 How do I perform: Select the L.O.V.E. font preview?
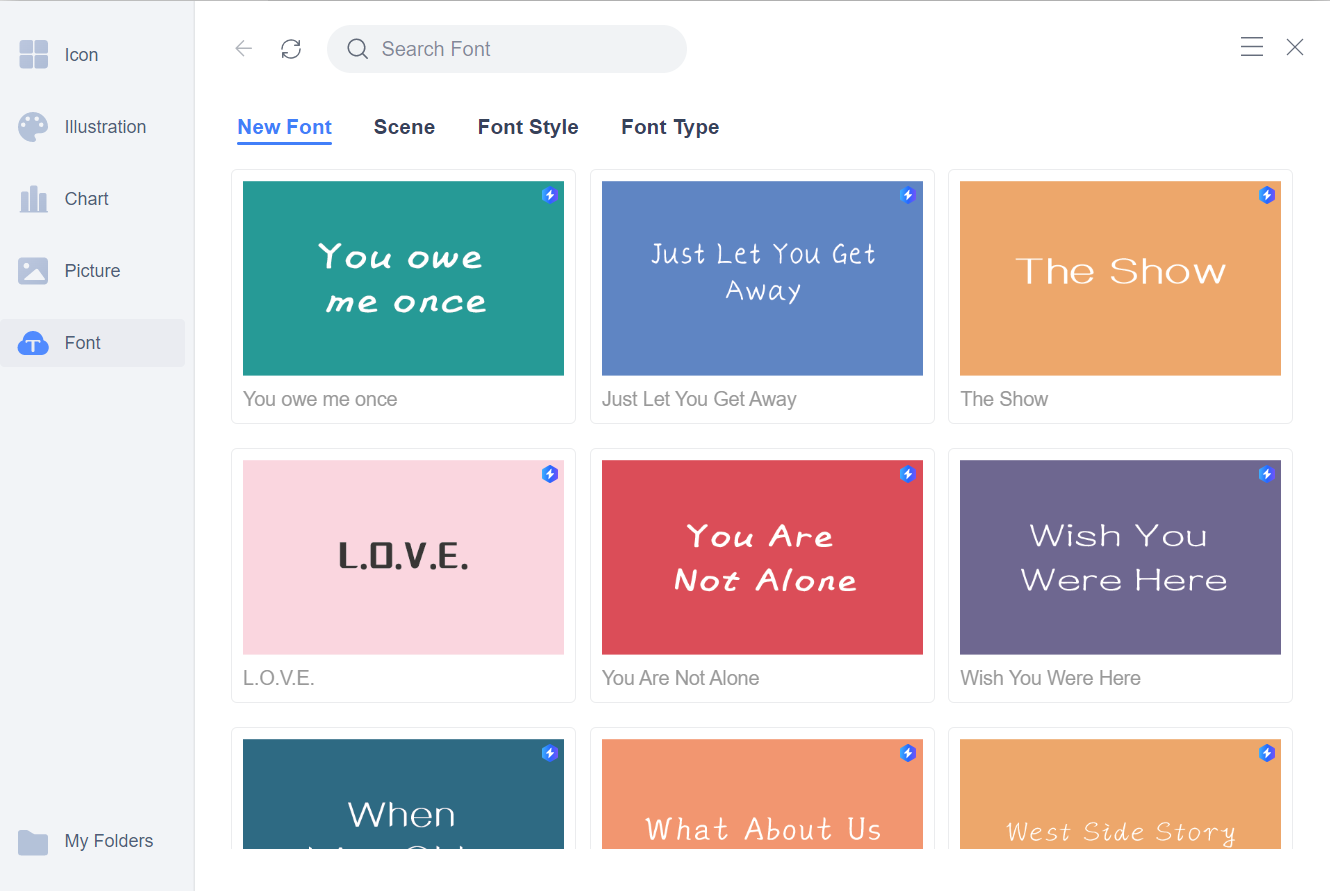pyautogui.click(x=403, y=557)
